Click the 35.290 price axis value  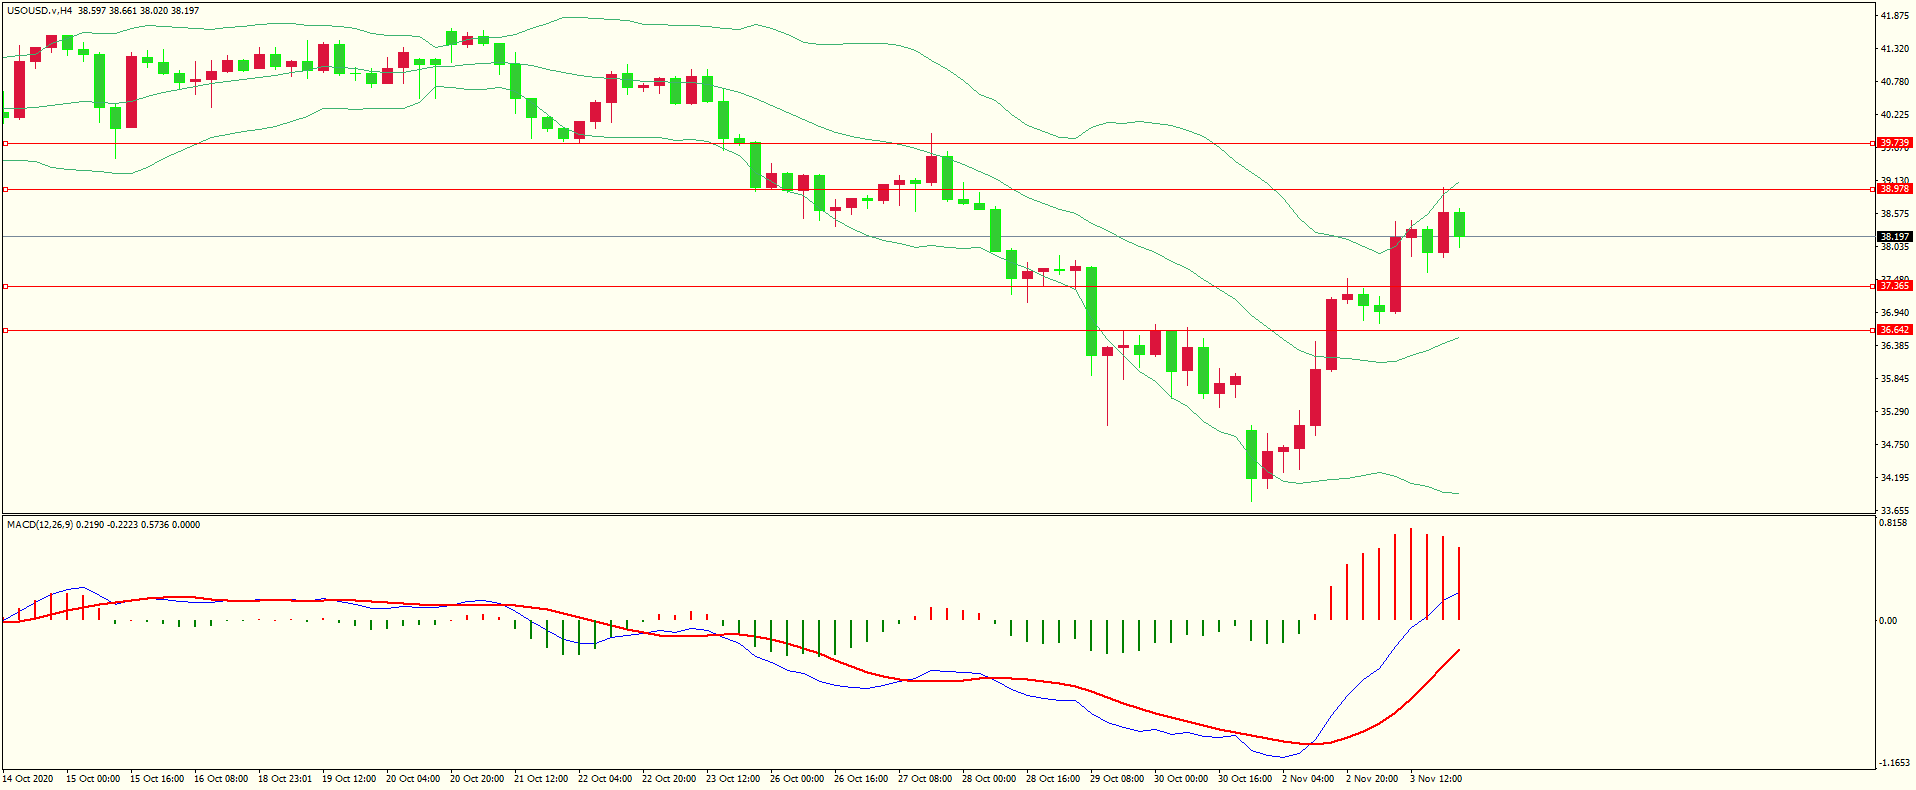[1895, 412]
